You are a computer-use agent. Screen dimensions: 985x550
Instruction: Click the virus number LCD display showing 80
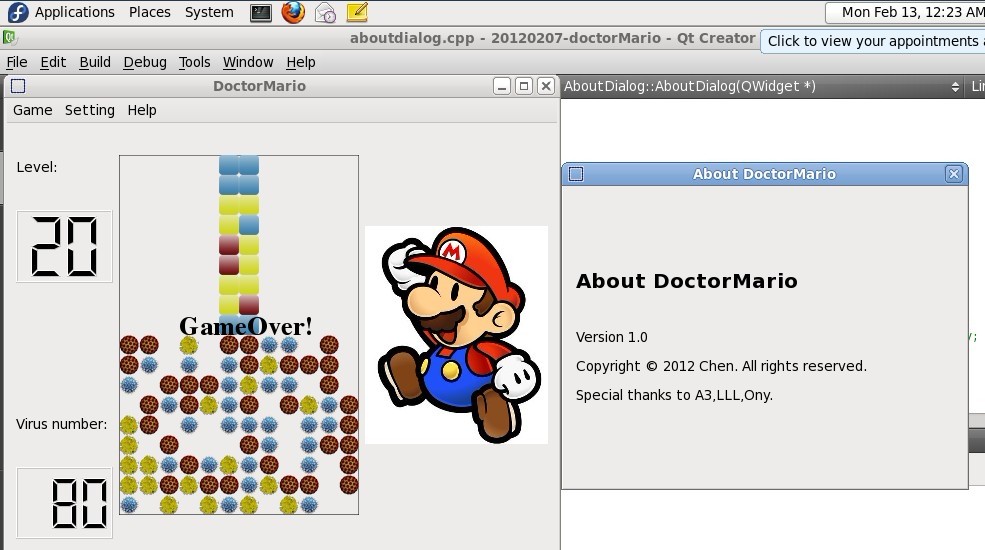click(x=65, y=503)
